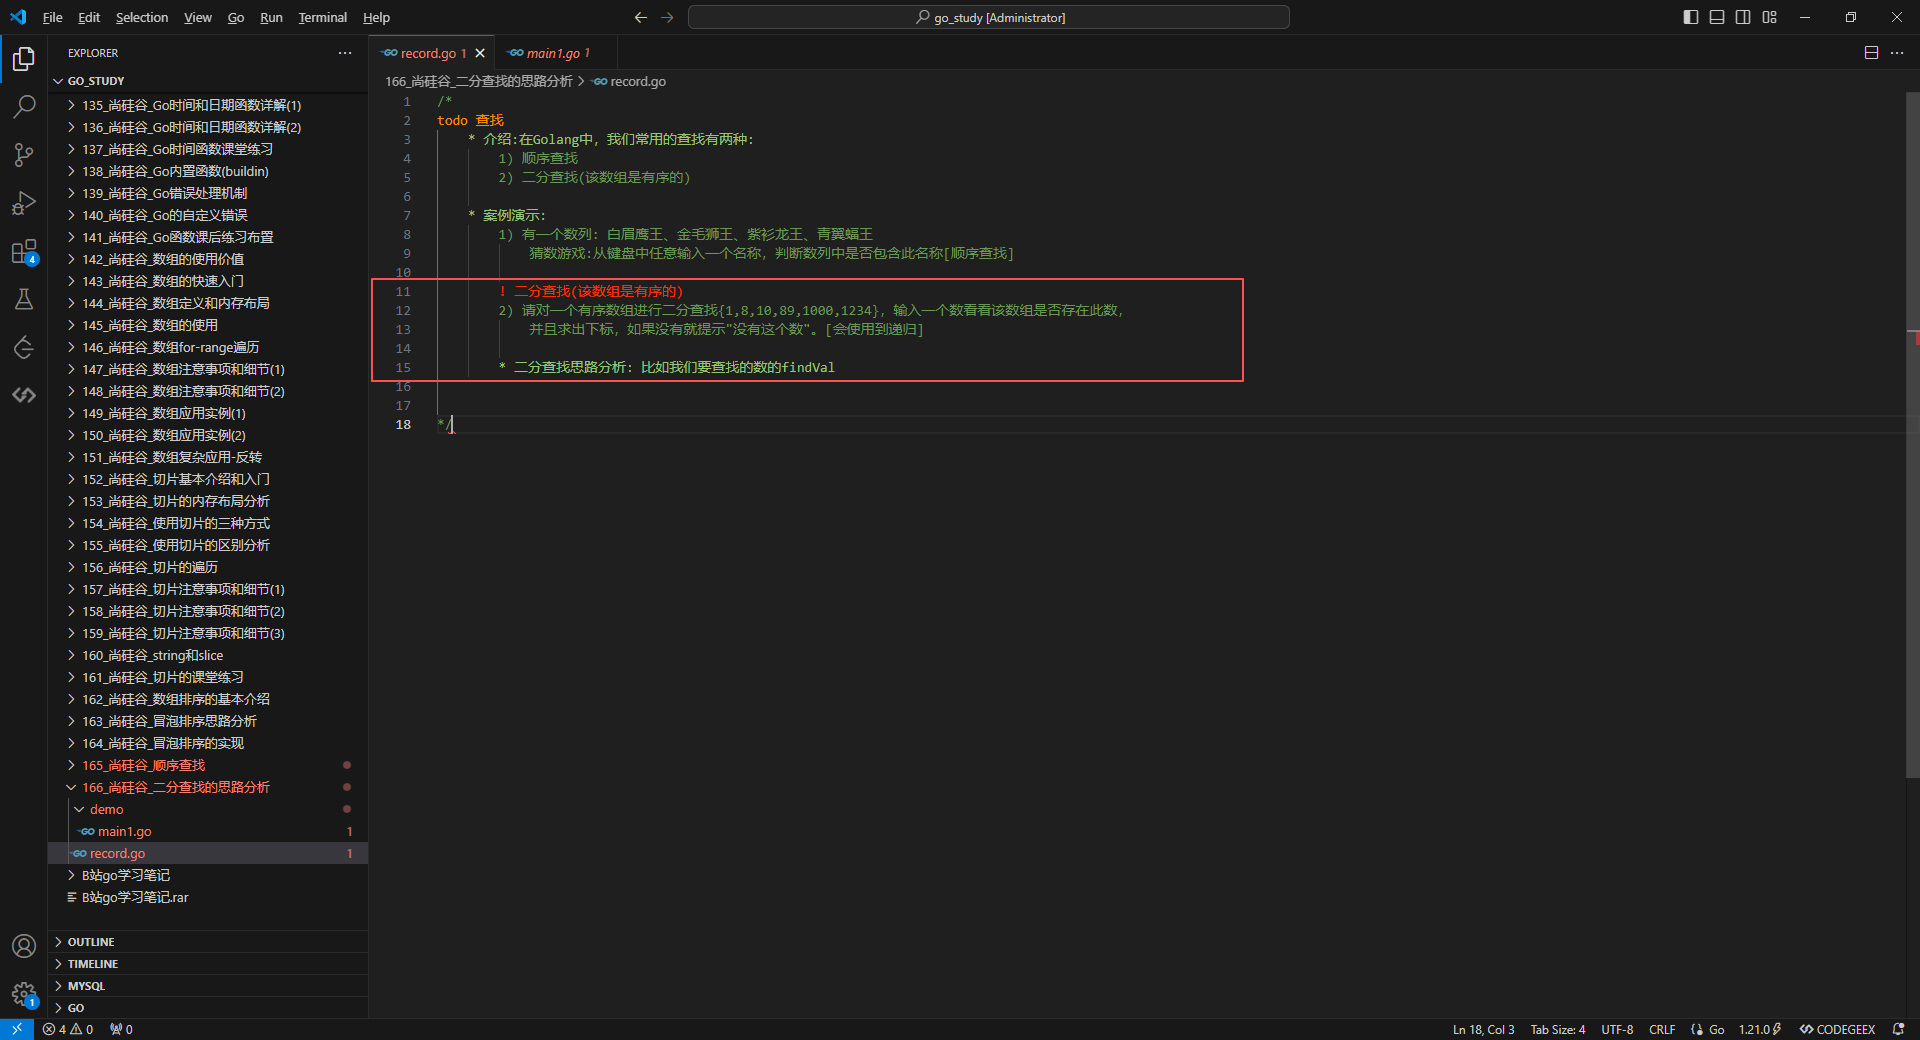Toggle the Primary Side Bar visibility

(1691, 17)
